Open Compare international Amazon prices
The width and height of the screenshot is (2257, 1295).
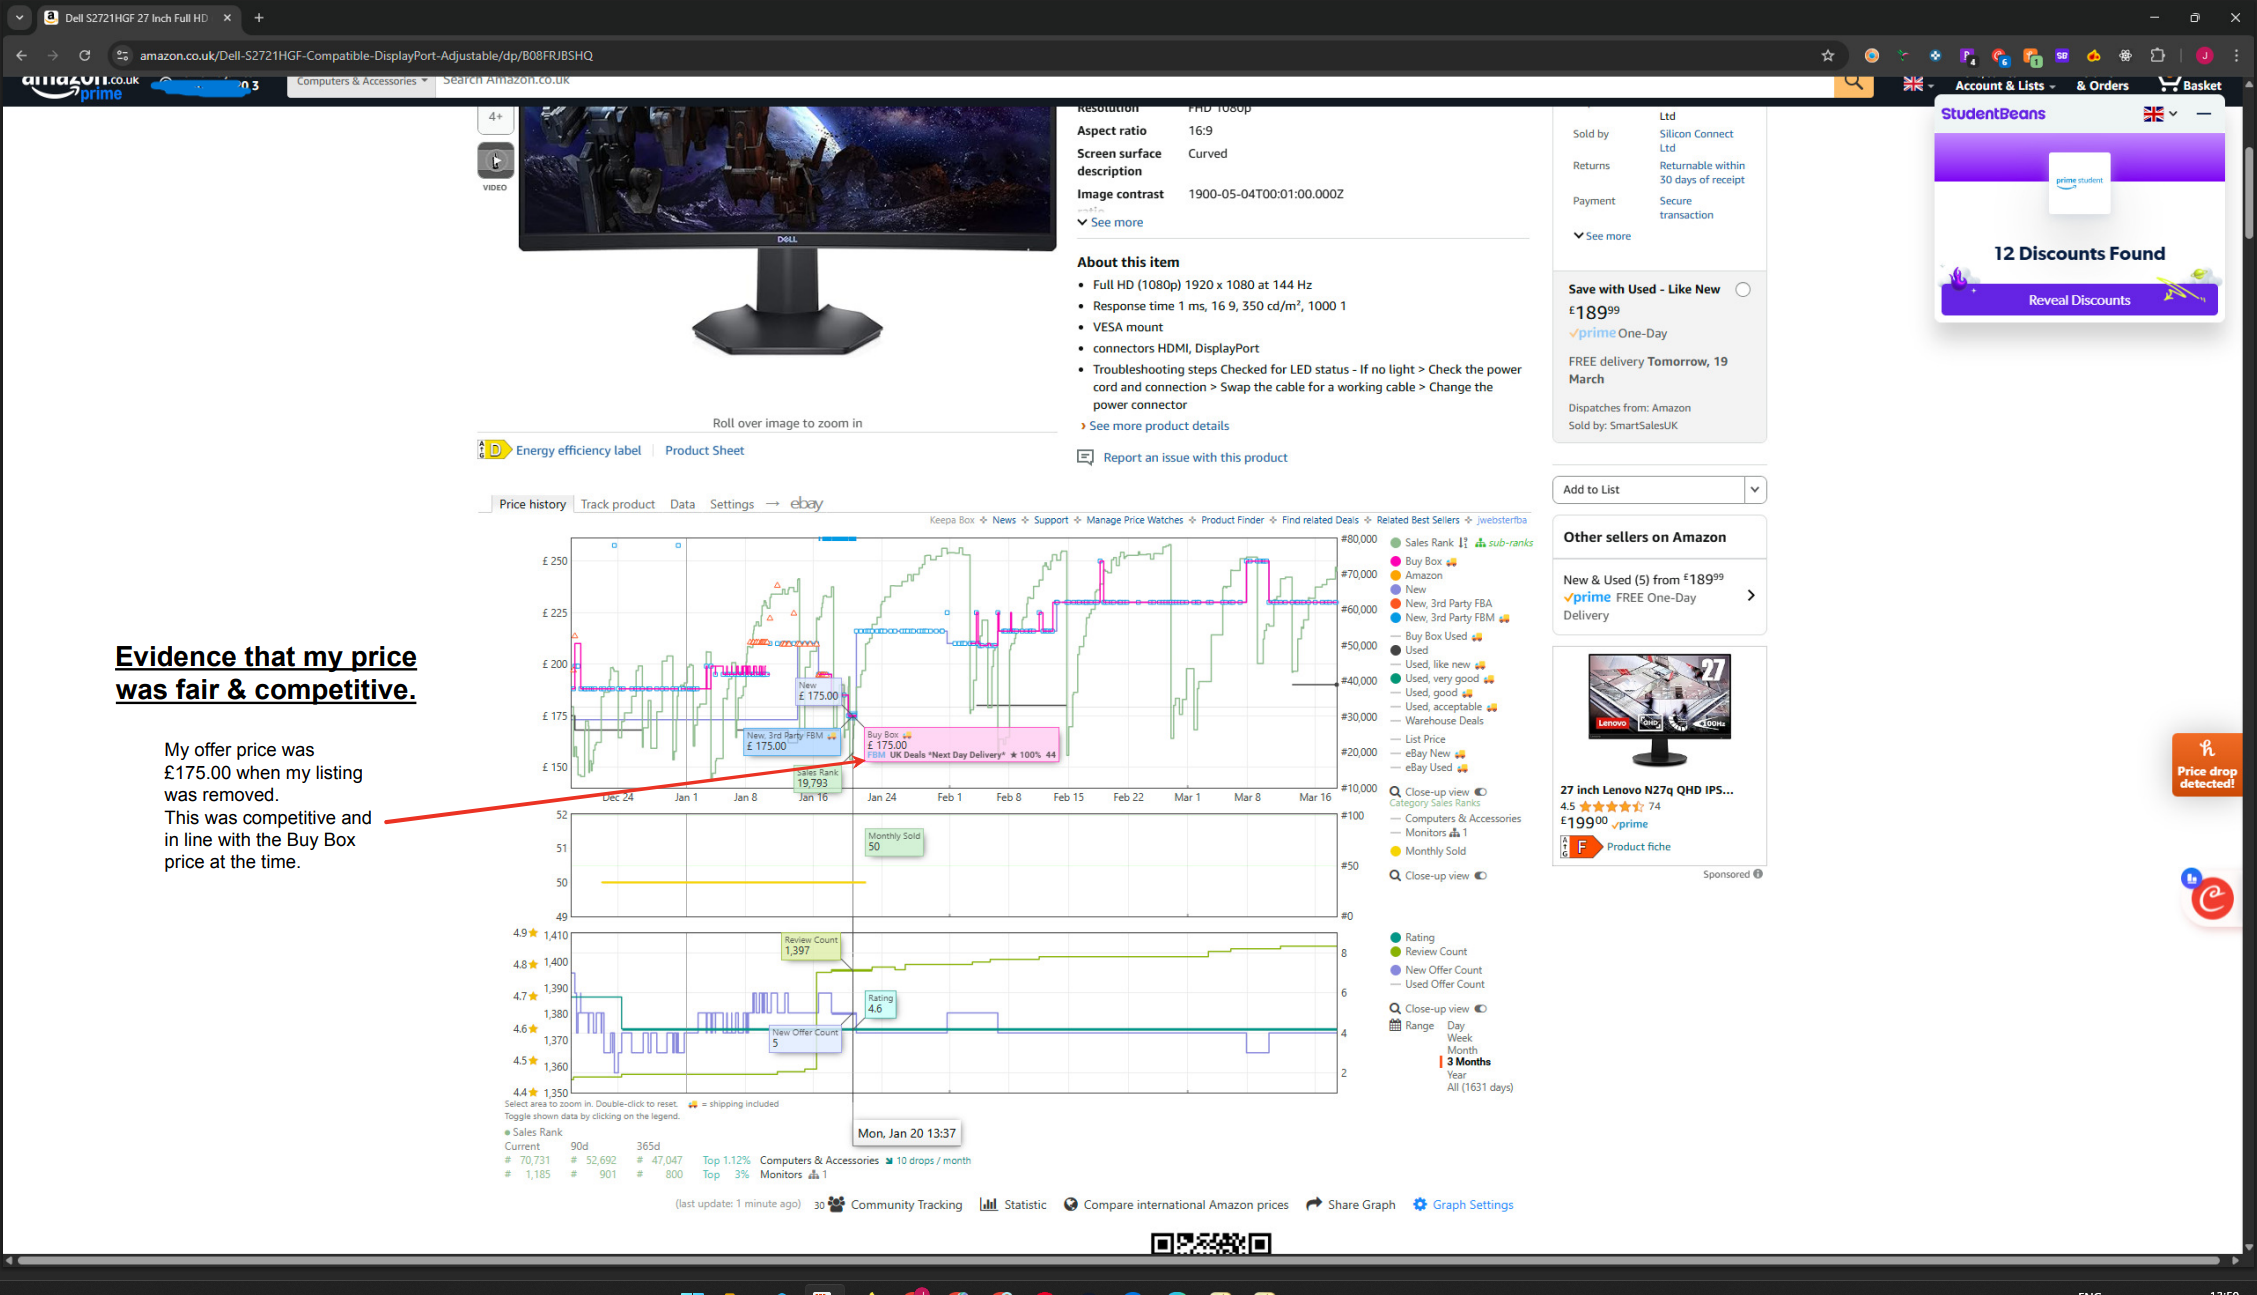point(1176,1204)
